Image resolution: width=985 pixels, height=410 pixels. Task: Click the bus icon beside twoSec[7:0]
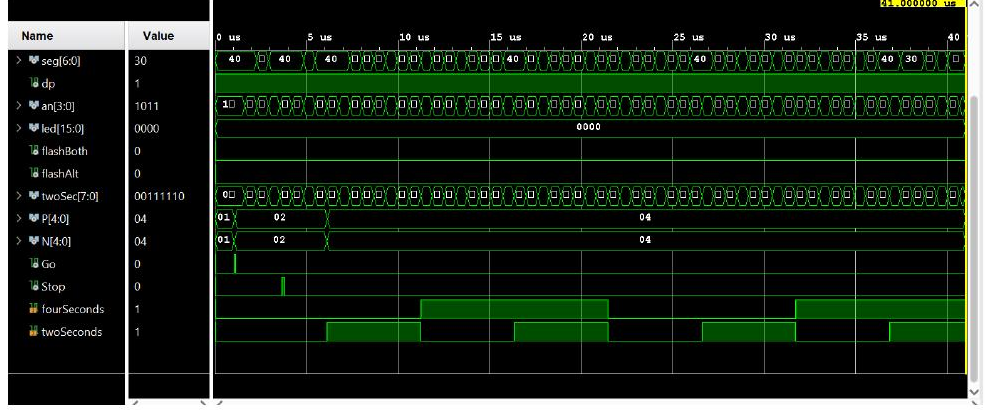point(33,197)
